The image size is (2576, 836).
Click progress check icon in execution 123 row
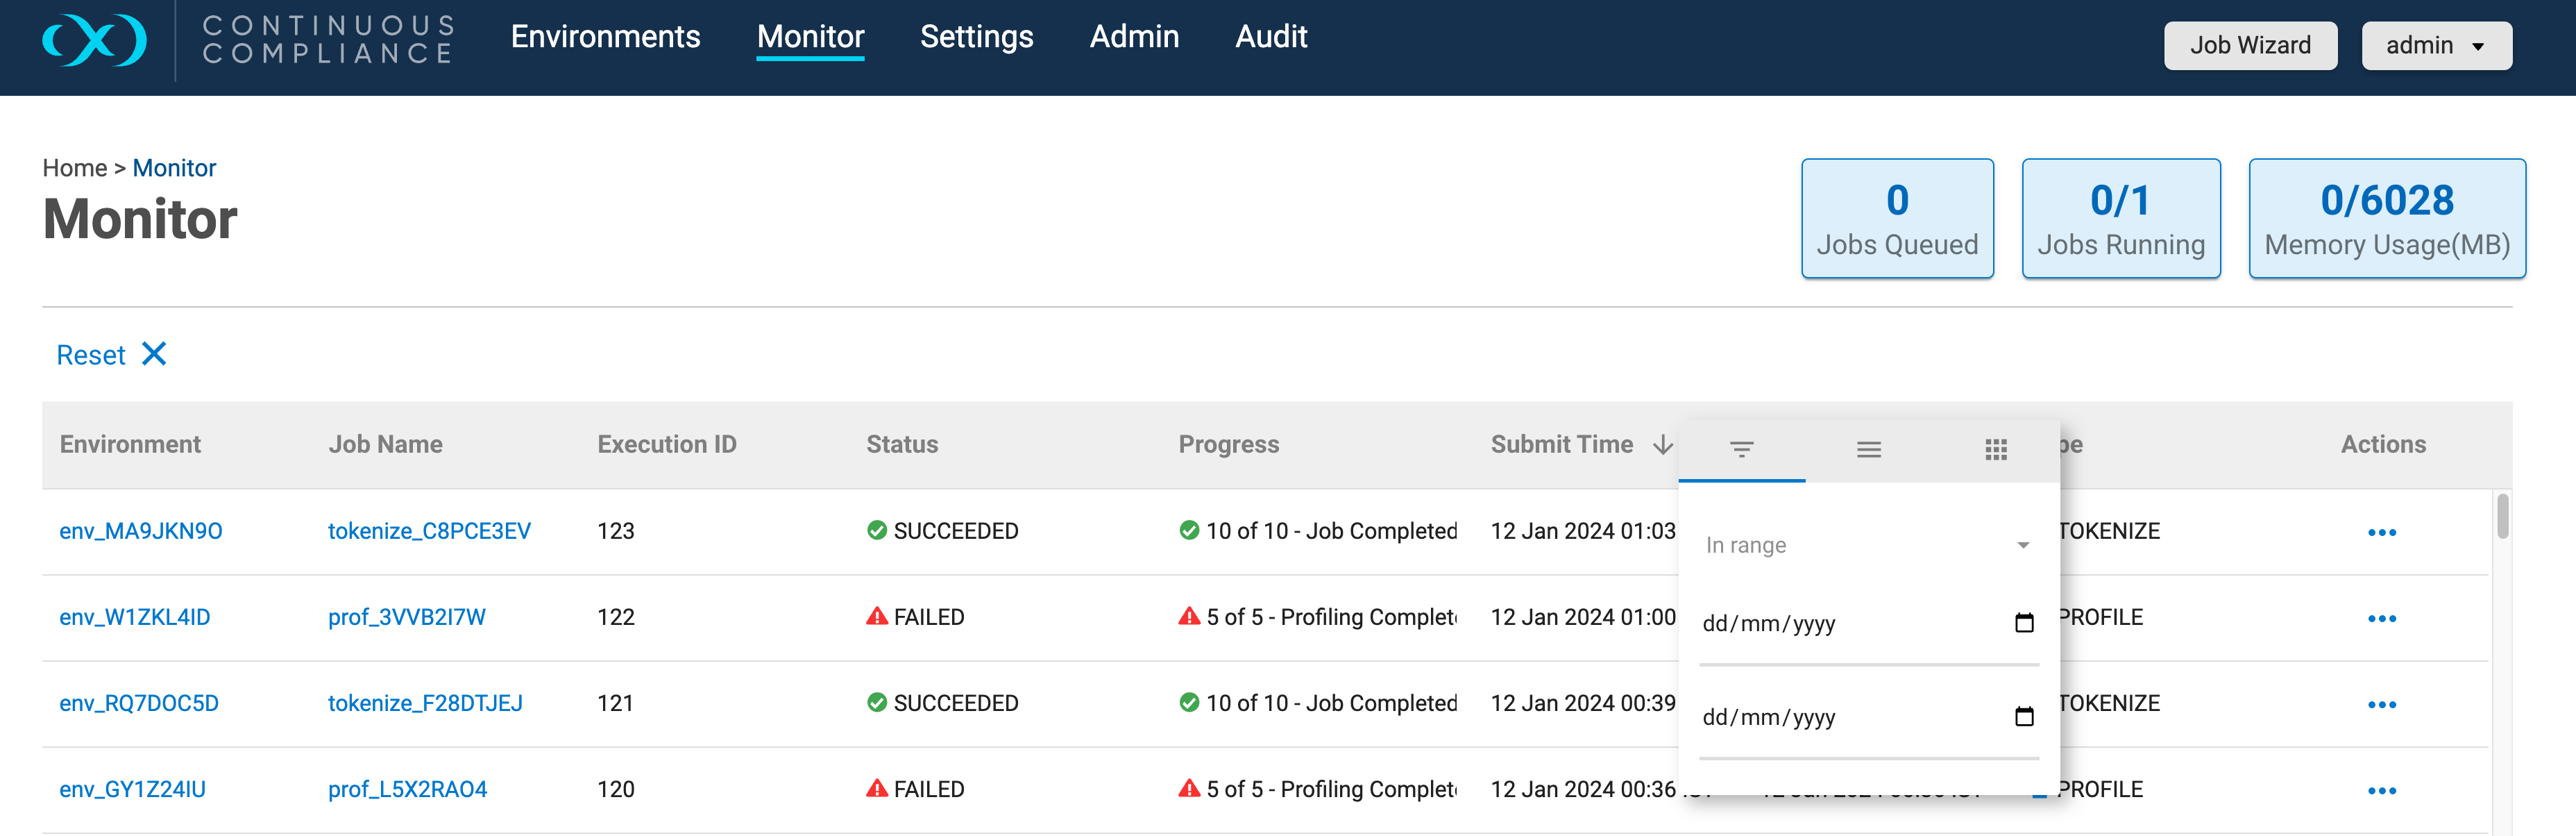[1189, 530]
